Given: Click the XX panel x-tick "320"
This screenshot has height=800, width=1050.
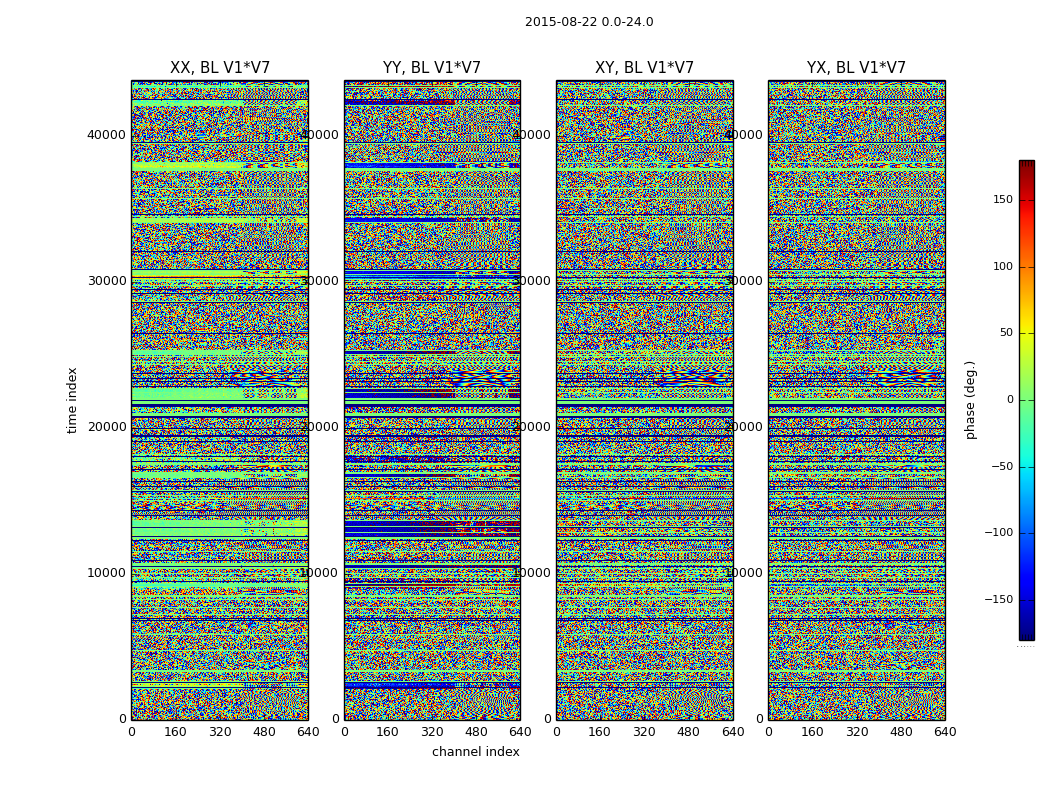Looking at the screenshot, I should pyautogui.click(x=220, y=732).
